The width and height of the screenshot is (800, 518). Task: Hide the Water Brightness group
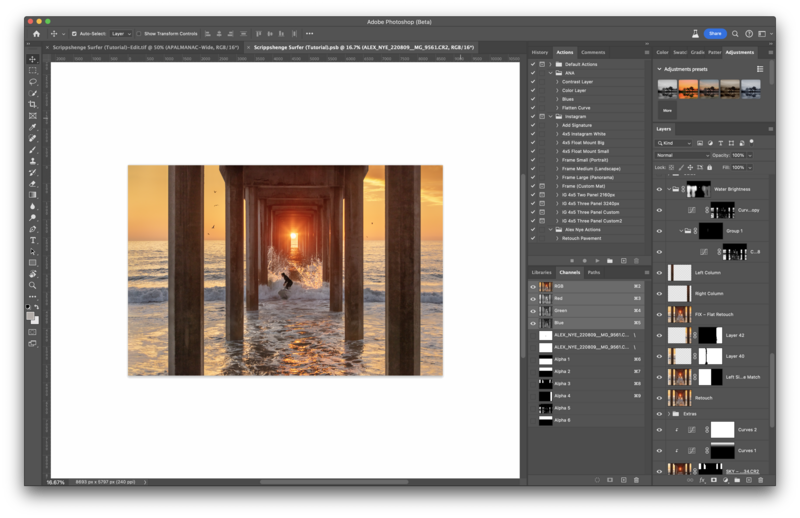tap(659, 189)
